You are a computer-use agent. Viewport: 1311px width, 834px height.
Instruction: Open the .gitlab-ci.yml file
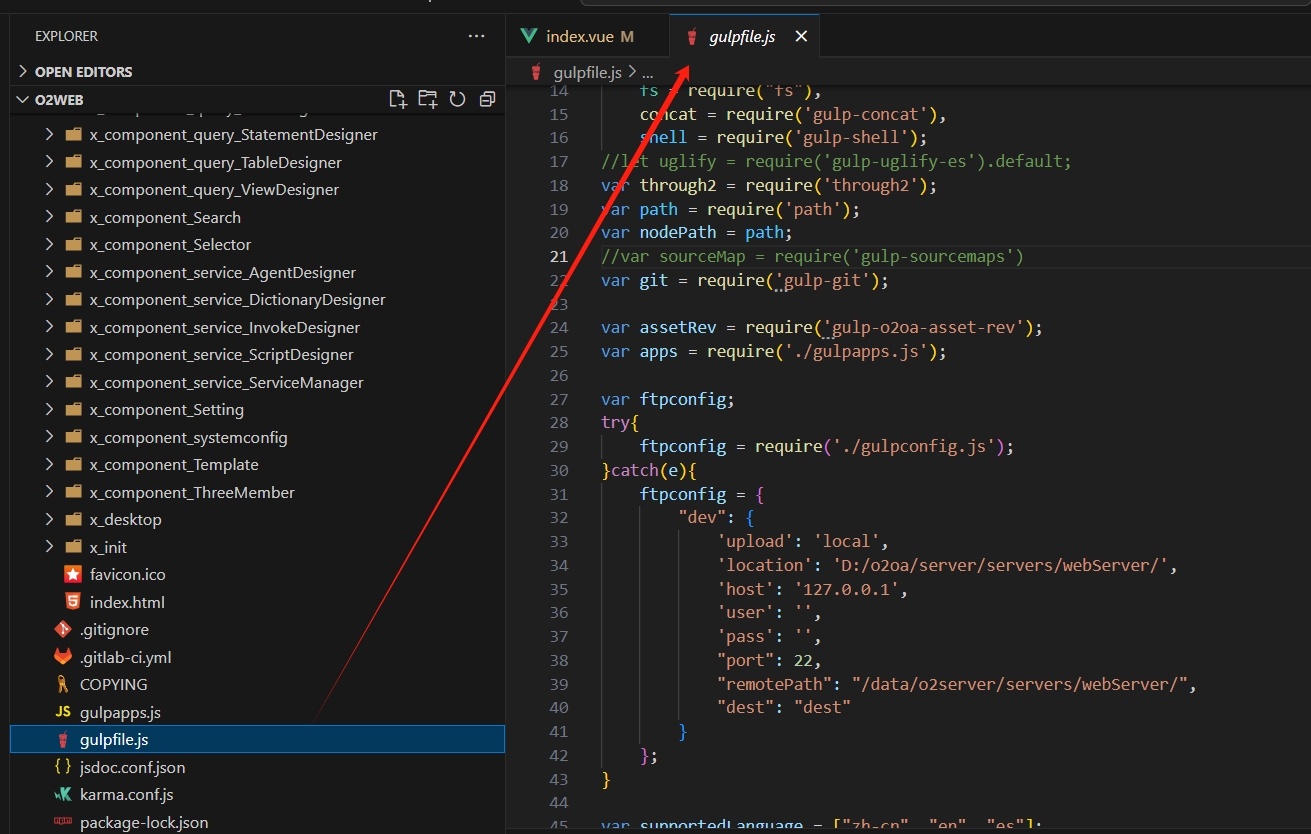[125, 657]
